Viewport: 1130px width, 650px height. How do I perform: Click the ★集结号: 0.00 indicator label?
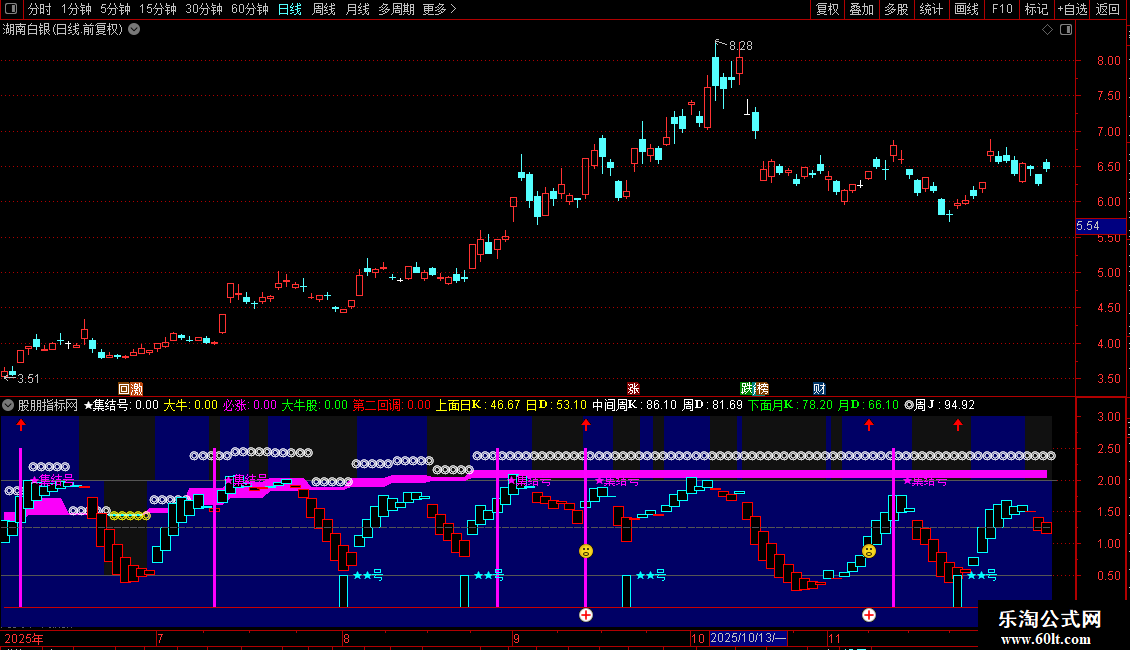(x=121, y=405)
